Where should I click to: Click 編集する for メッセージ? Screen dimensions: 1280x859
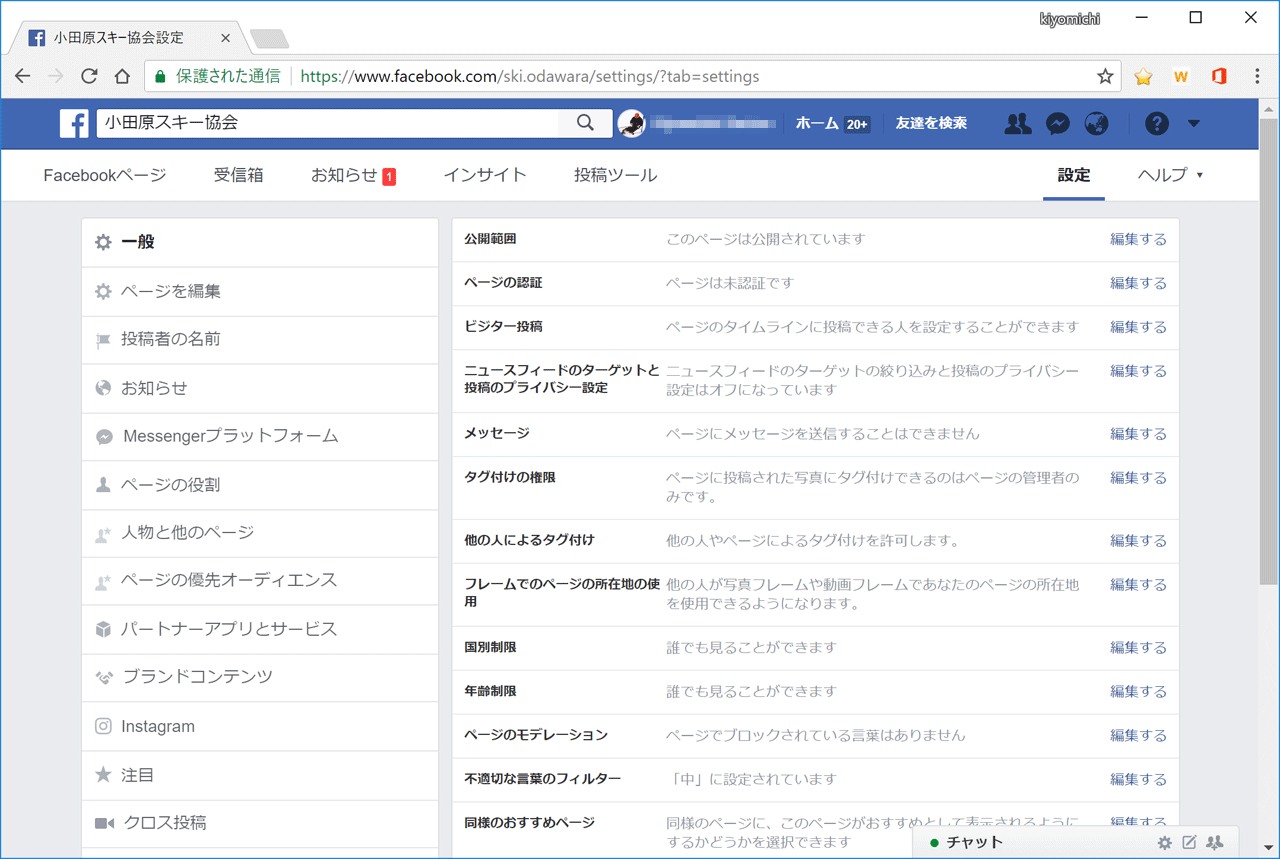click(x=1138, y=434)
